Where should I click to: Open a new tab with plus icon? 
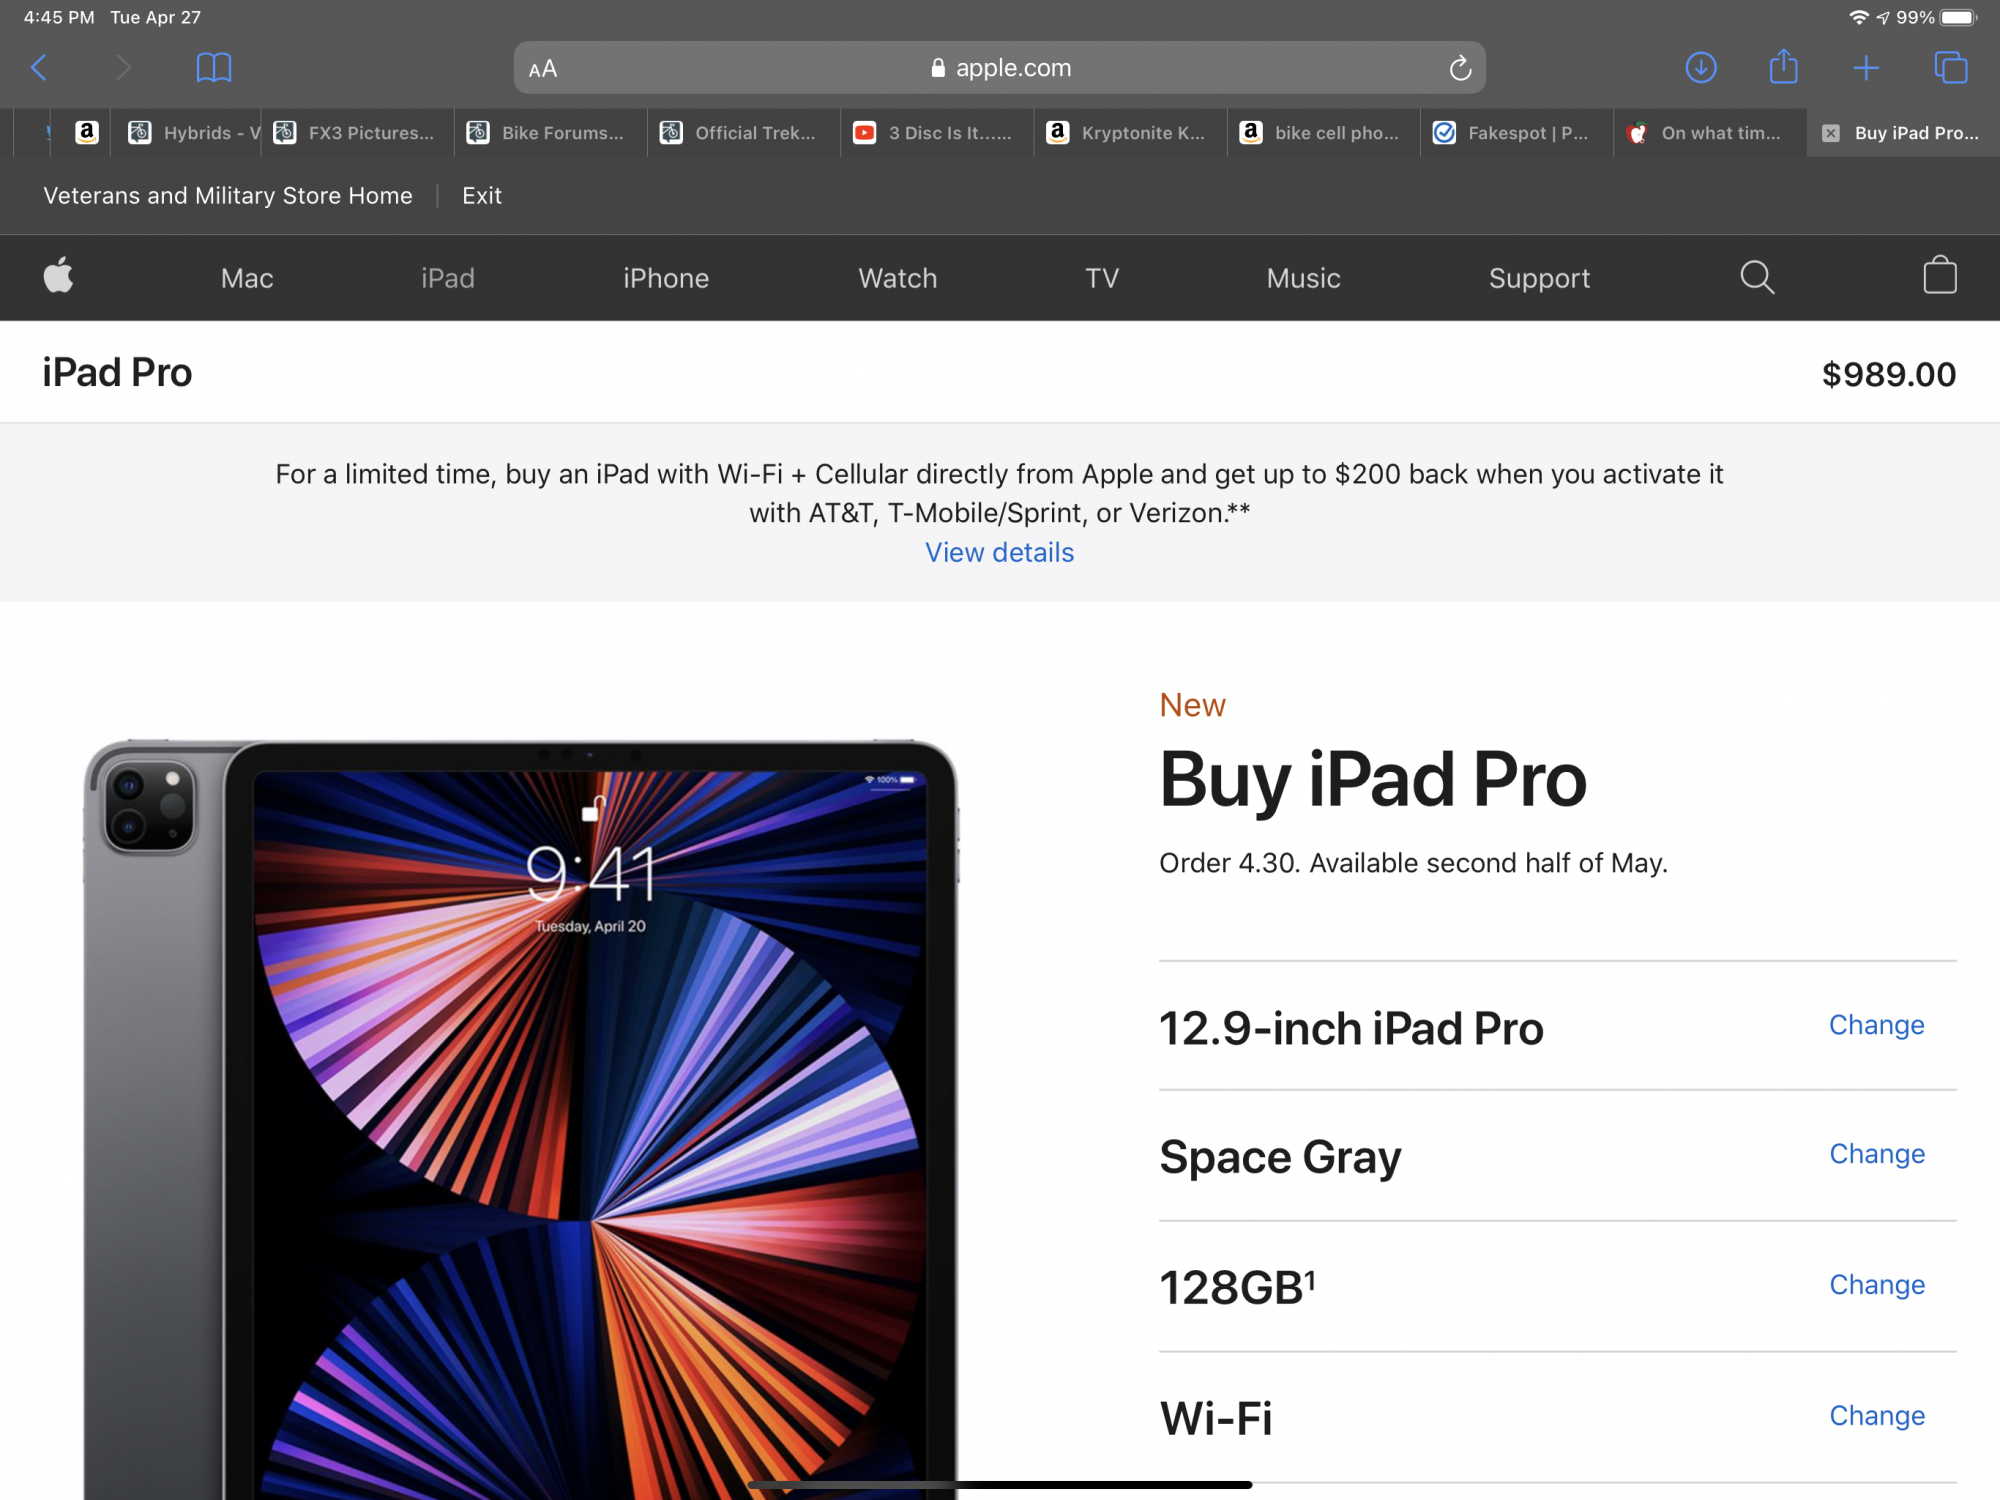point(1866,68)
